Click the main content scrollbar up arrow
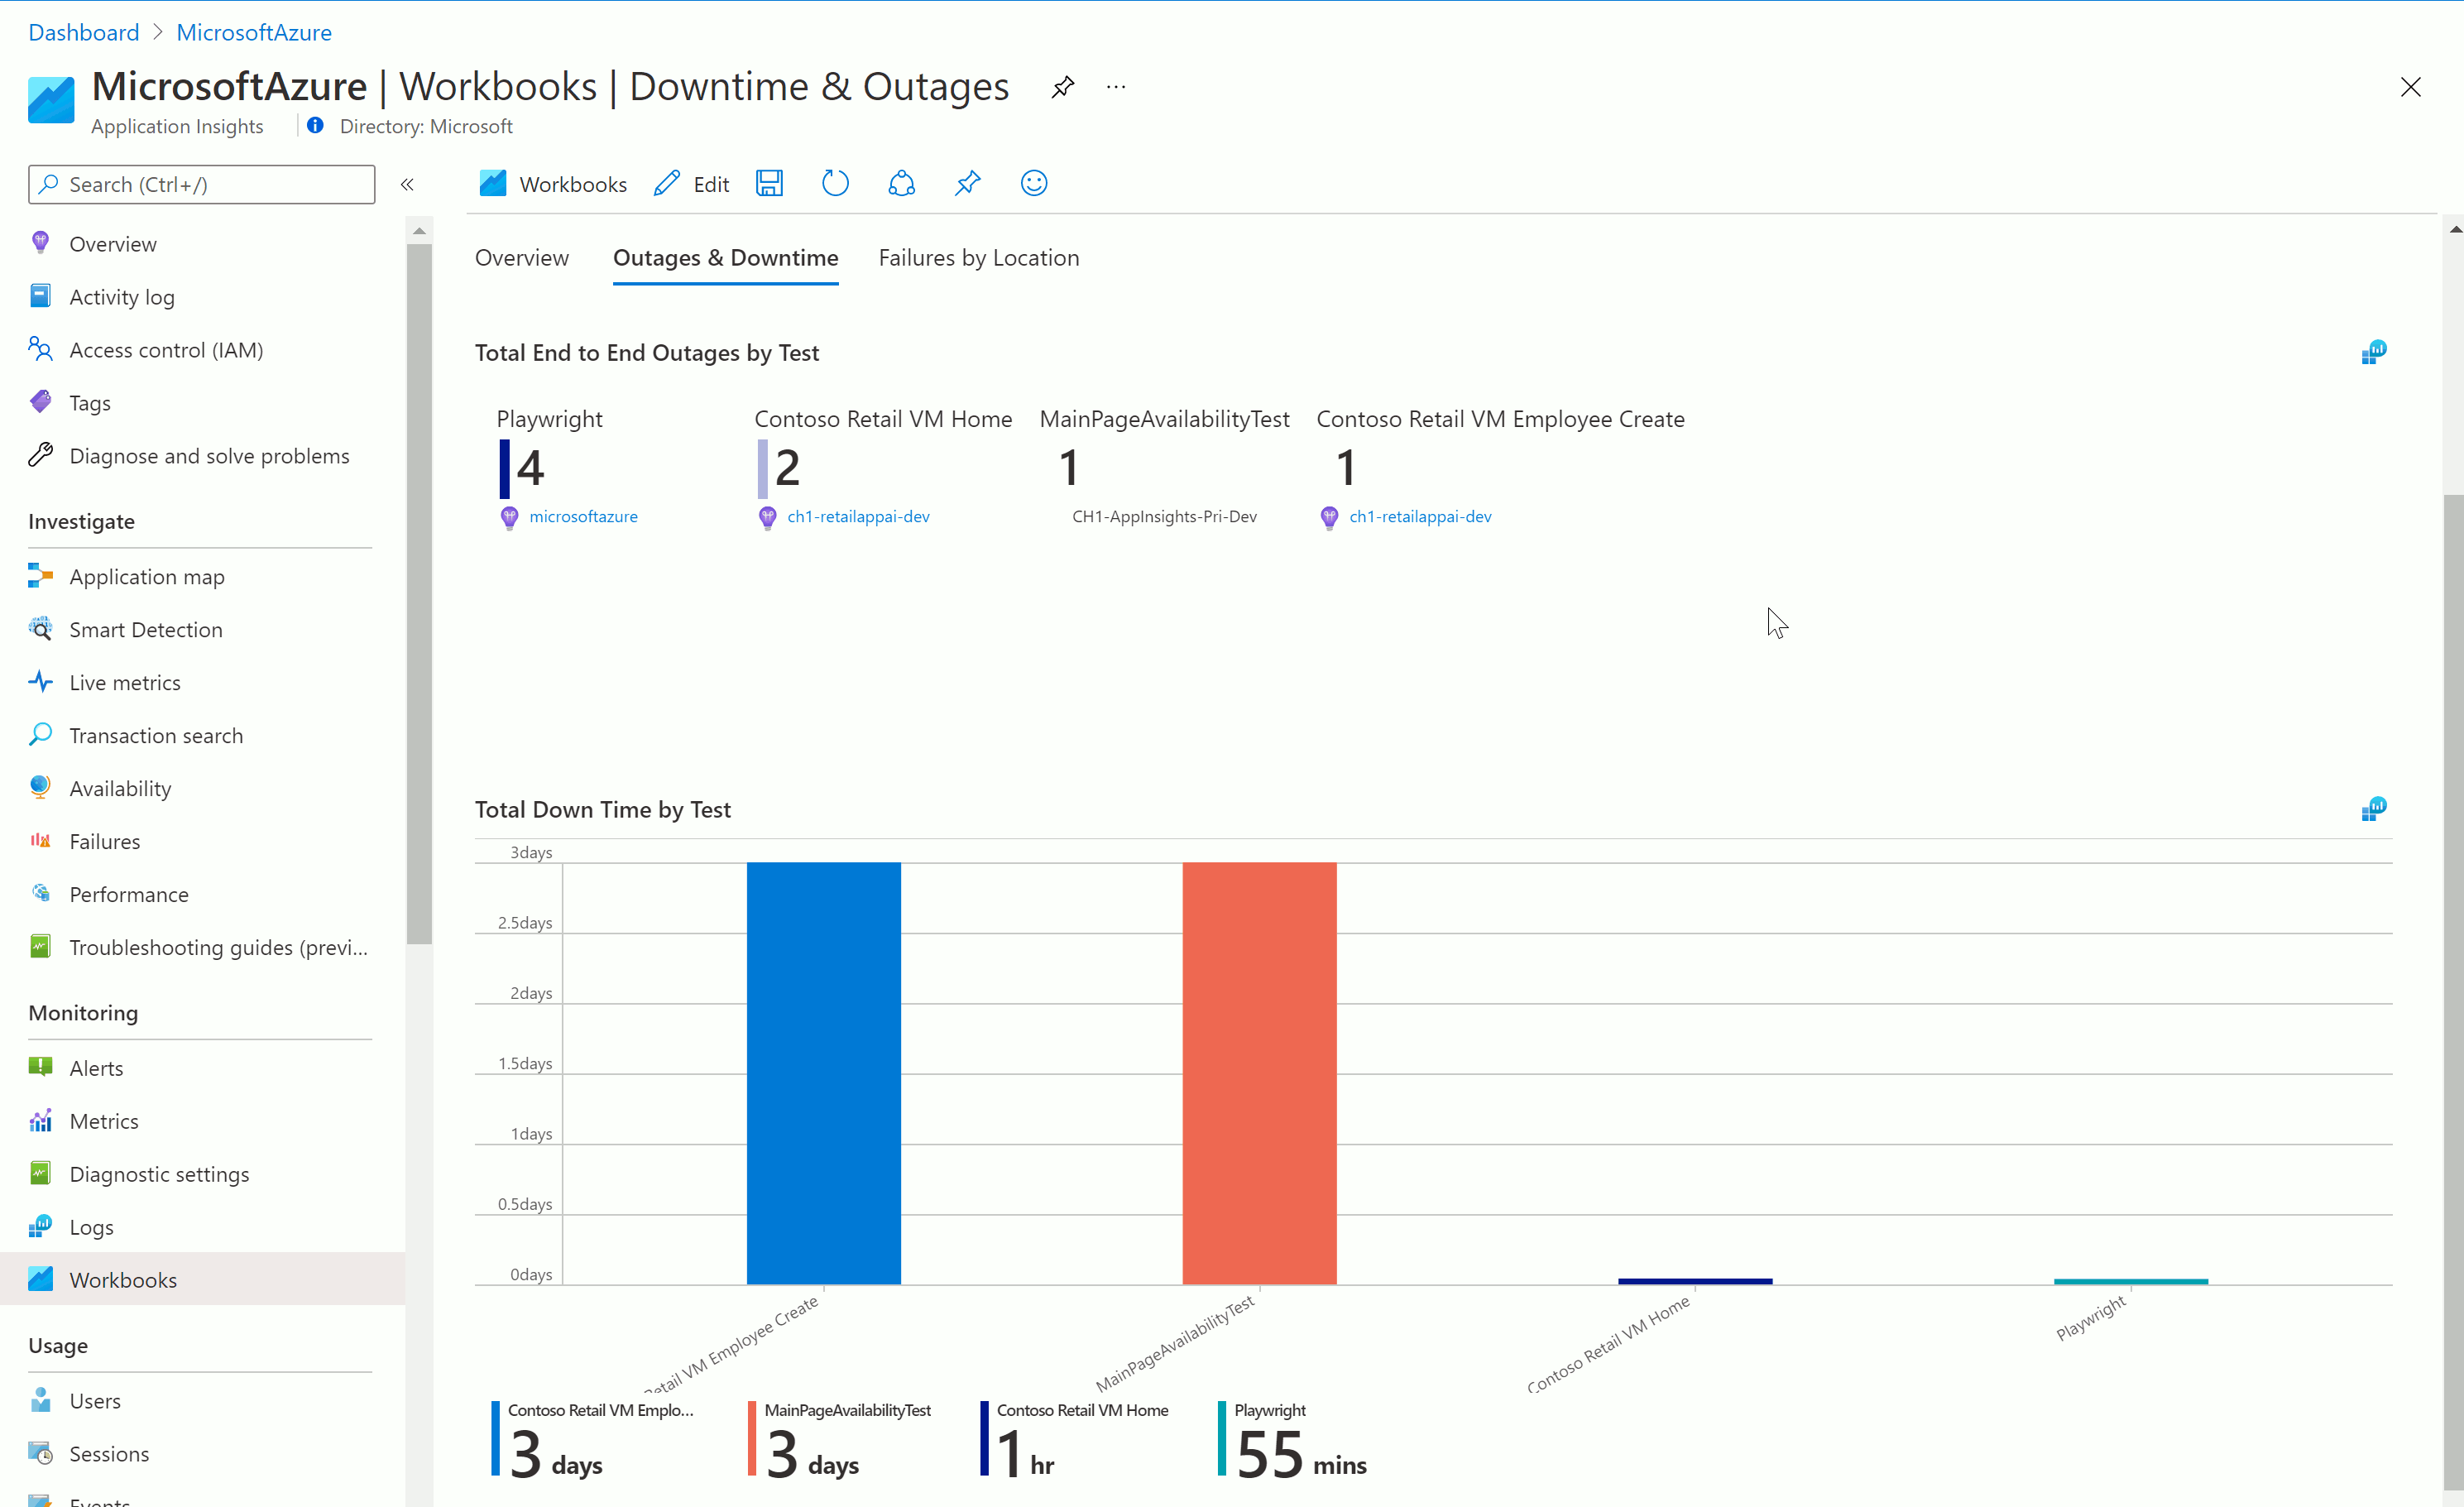2464x1507 pixels. 2454,229
